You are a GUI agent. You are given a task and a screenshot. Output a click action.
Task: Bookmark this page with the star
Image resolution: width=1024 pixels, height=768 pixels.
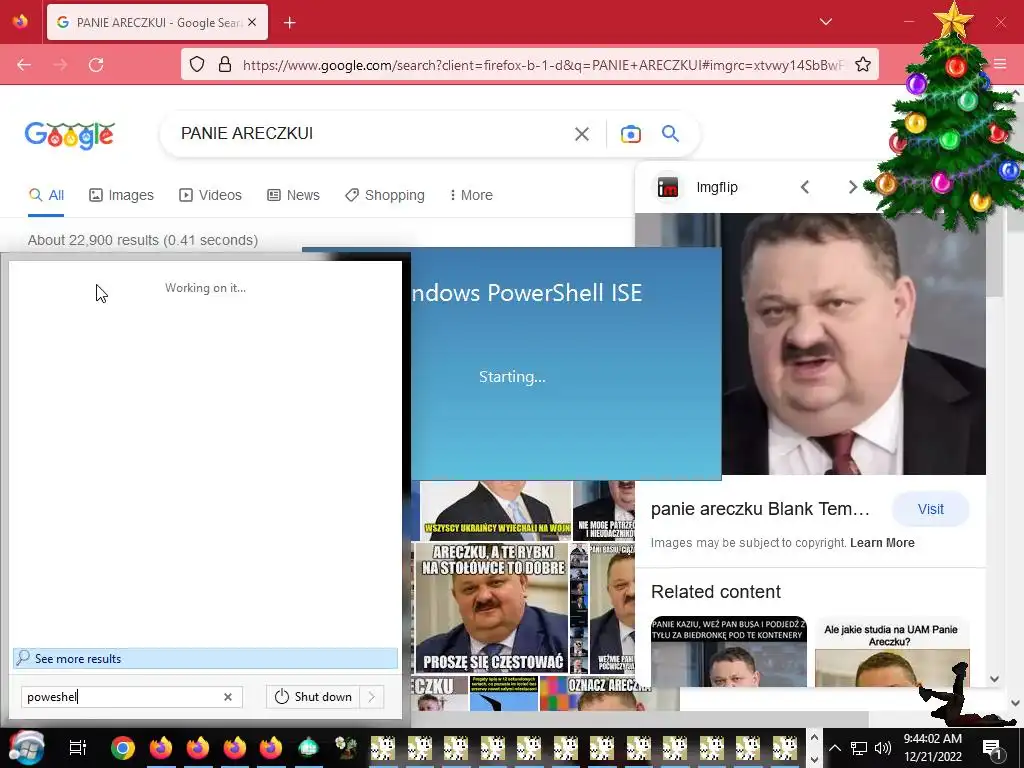pos(863,64)
